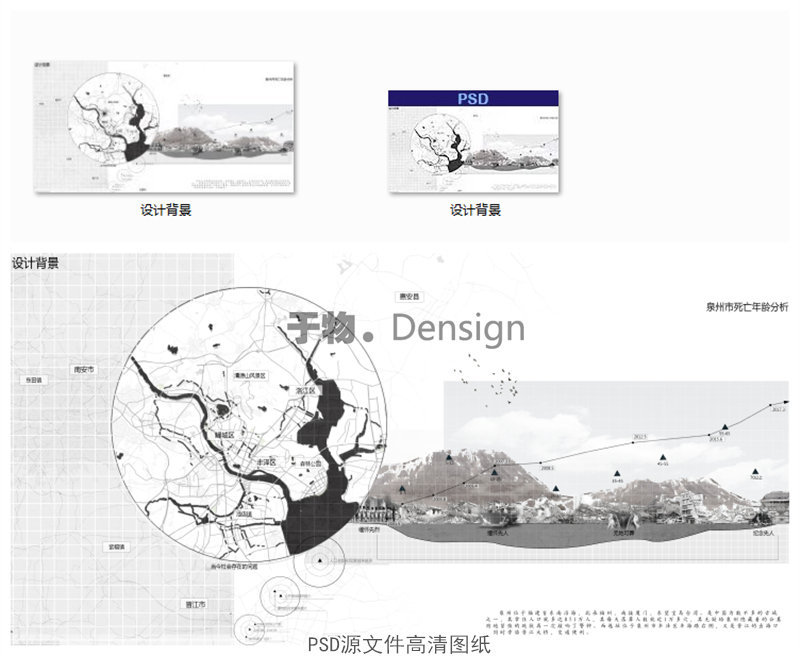Select the 丰泽区 label inside the circle map
The height and width of the screenshot is (656, 800).
265,463
